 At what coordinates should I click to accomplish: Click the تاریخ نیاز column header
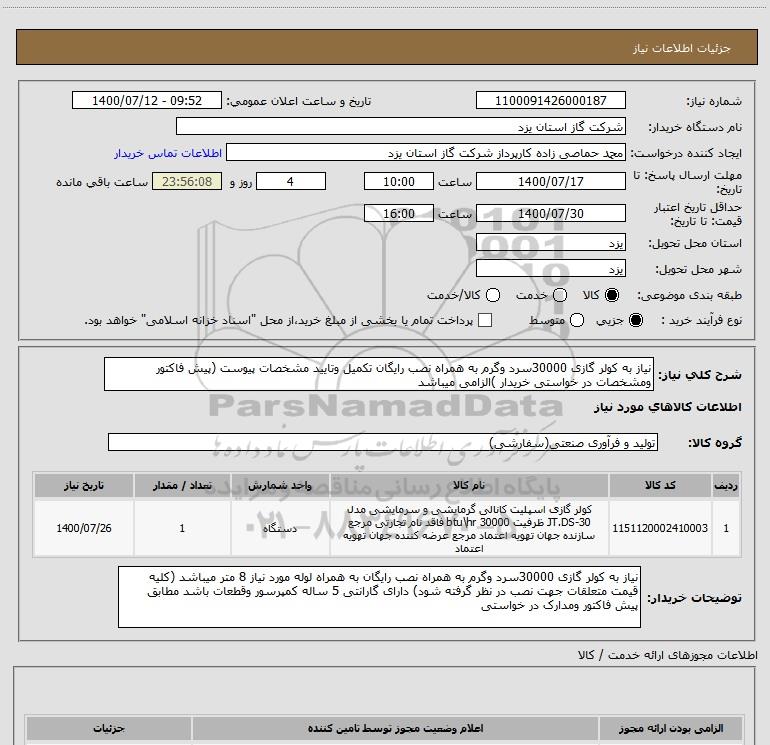coord(83,486)
